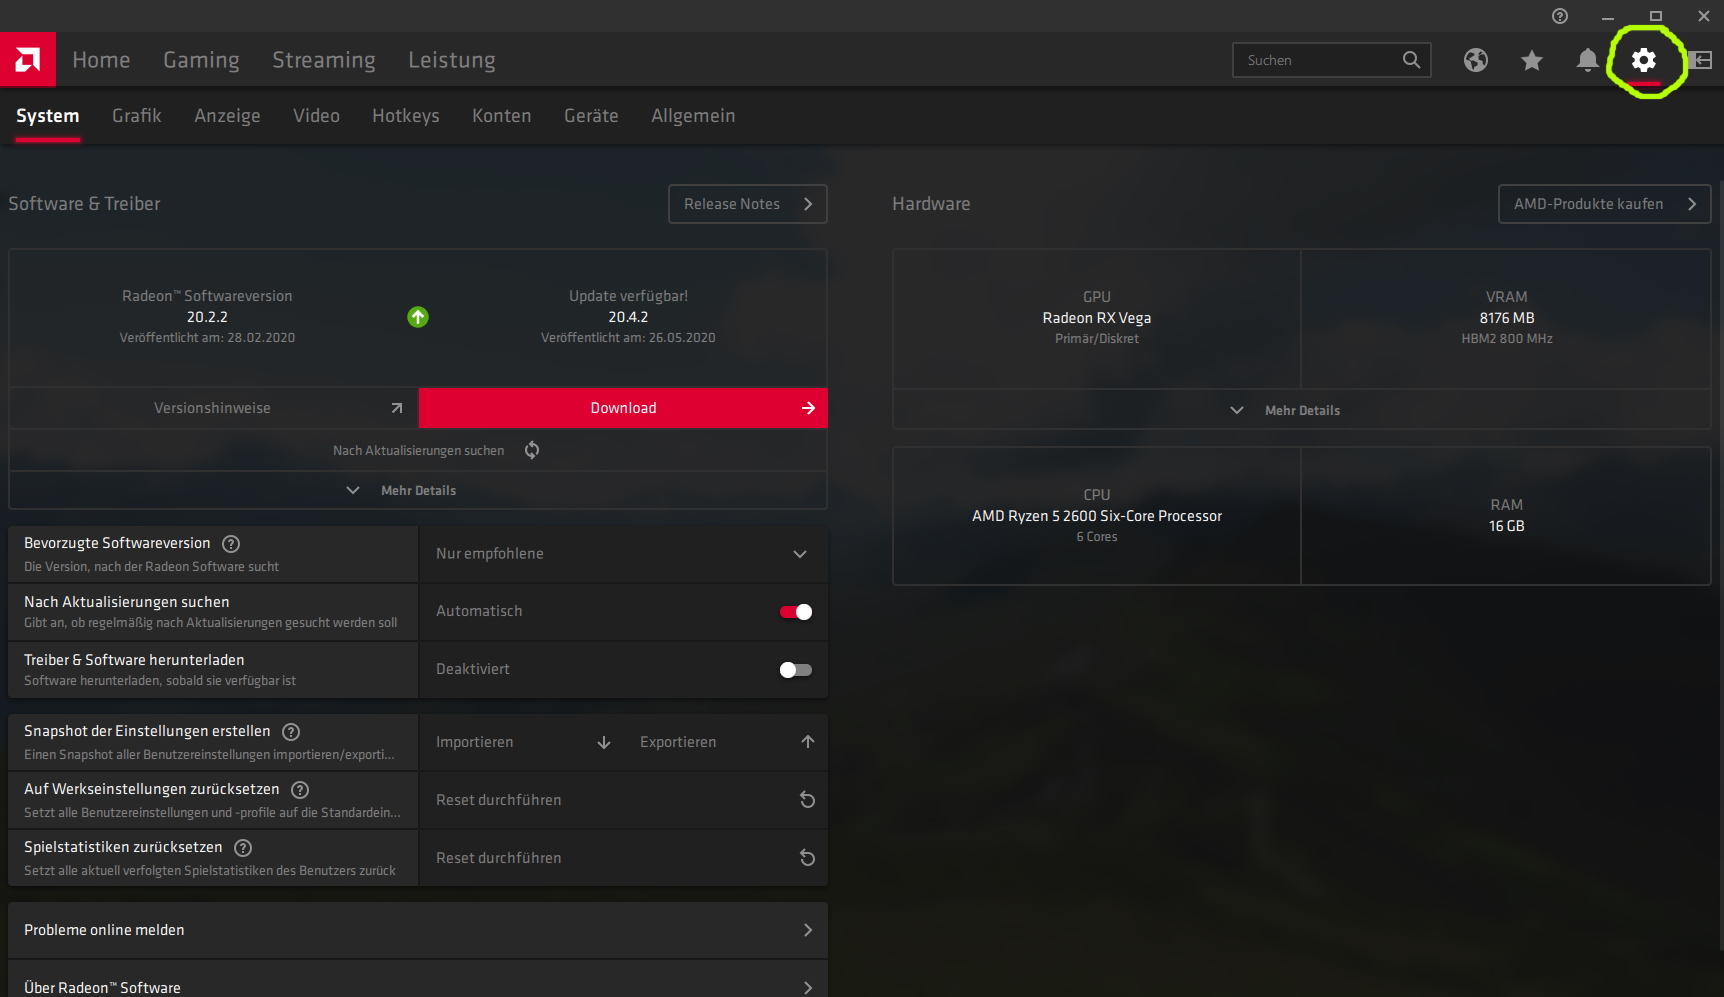Click Reset durchführen for Spielstatistiken
This screenshot has height=997, width=1724.
coord(623,858)
